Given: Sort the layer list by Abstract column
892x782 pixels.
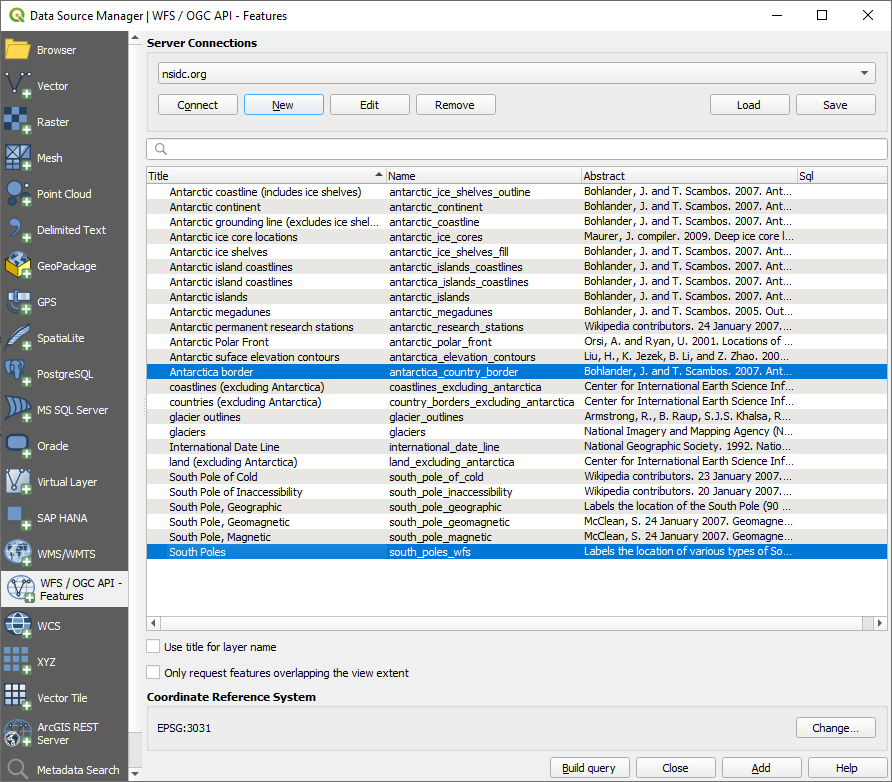Looking at the screenshot, I should tap(689, 176).
